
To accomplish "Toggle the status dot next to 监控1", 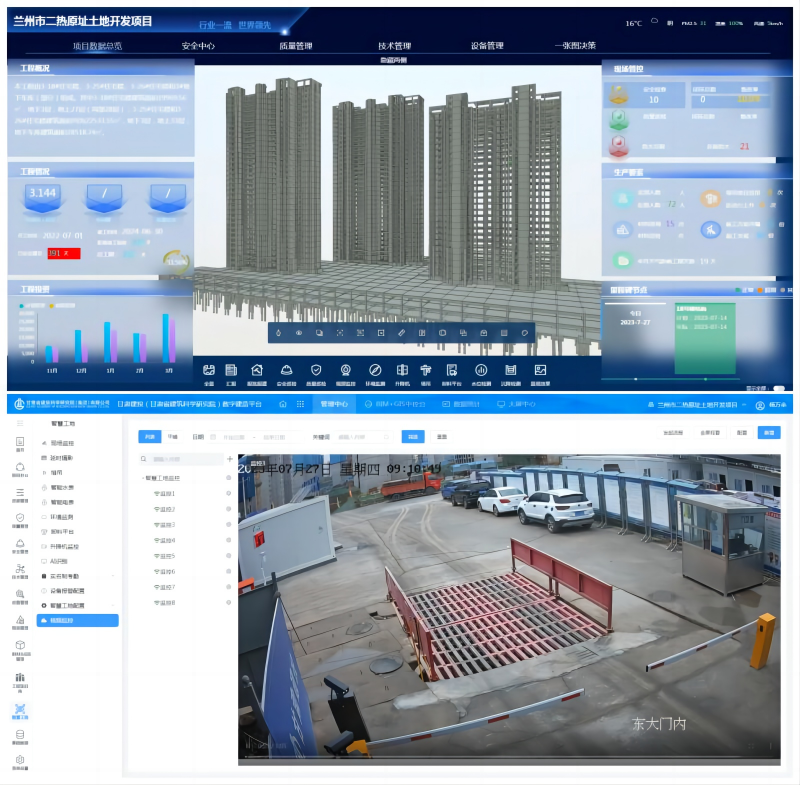I will 229,494.
